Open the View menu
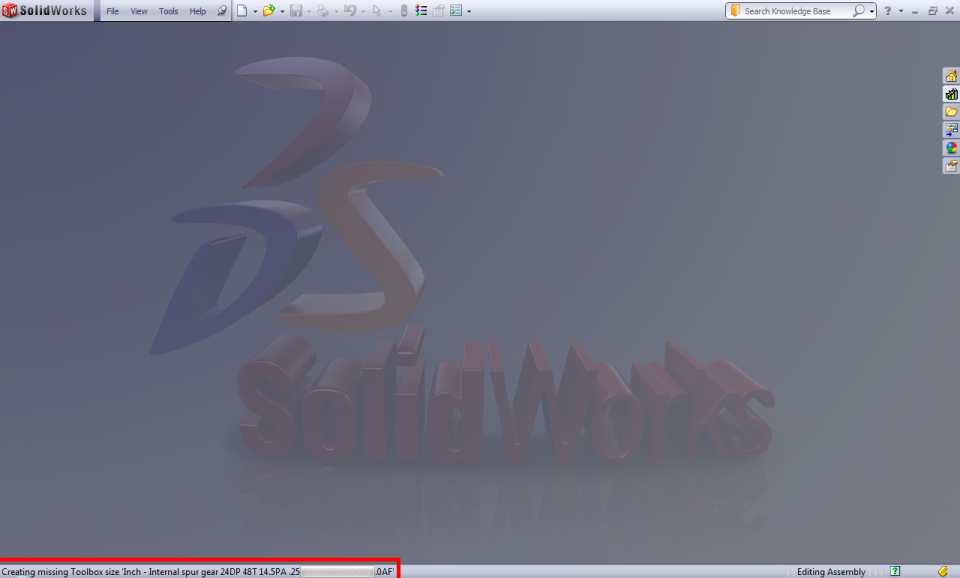Screen dimensions: 960x578 click(139, 11)
